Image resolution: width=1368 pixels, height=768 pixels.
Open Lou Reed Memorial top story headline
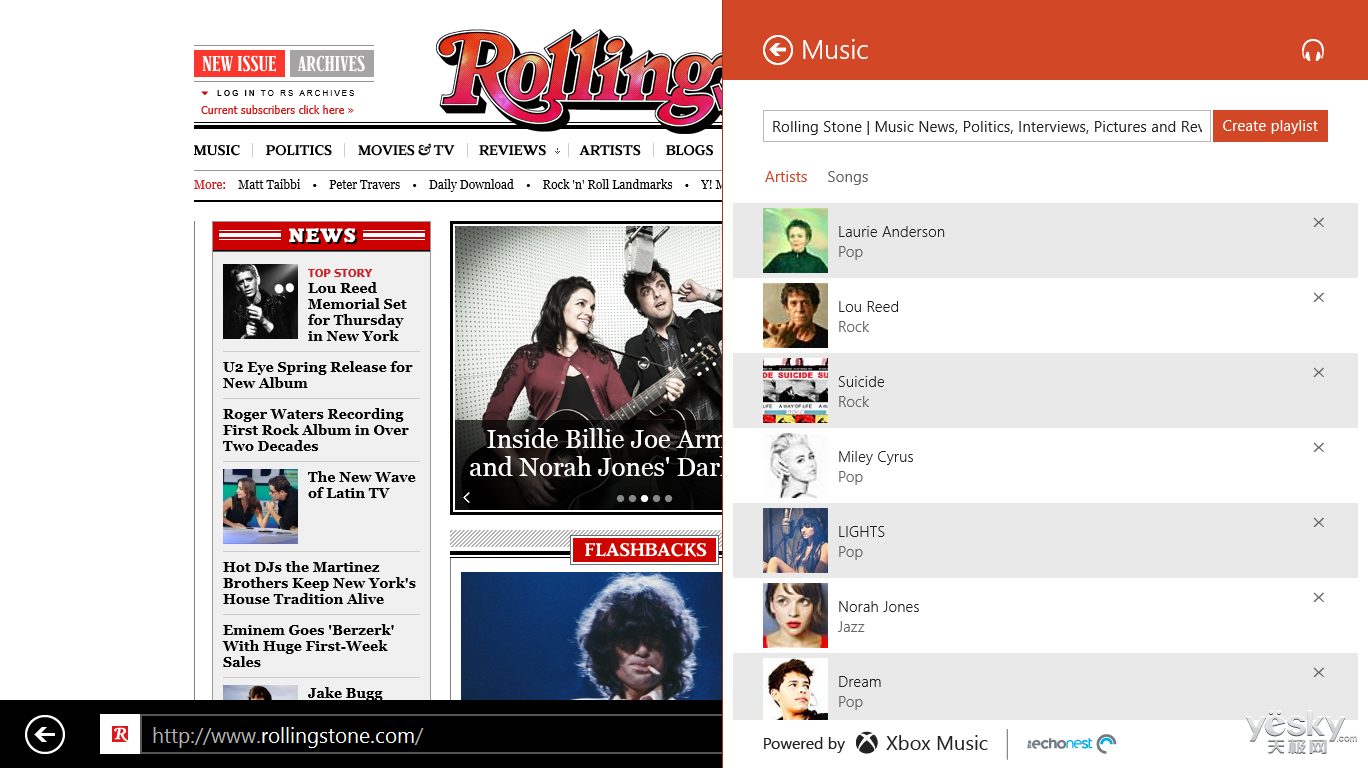click(357, 312)
